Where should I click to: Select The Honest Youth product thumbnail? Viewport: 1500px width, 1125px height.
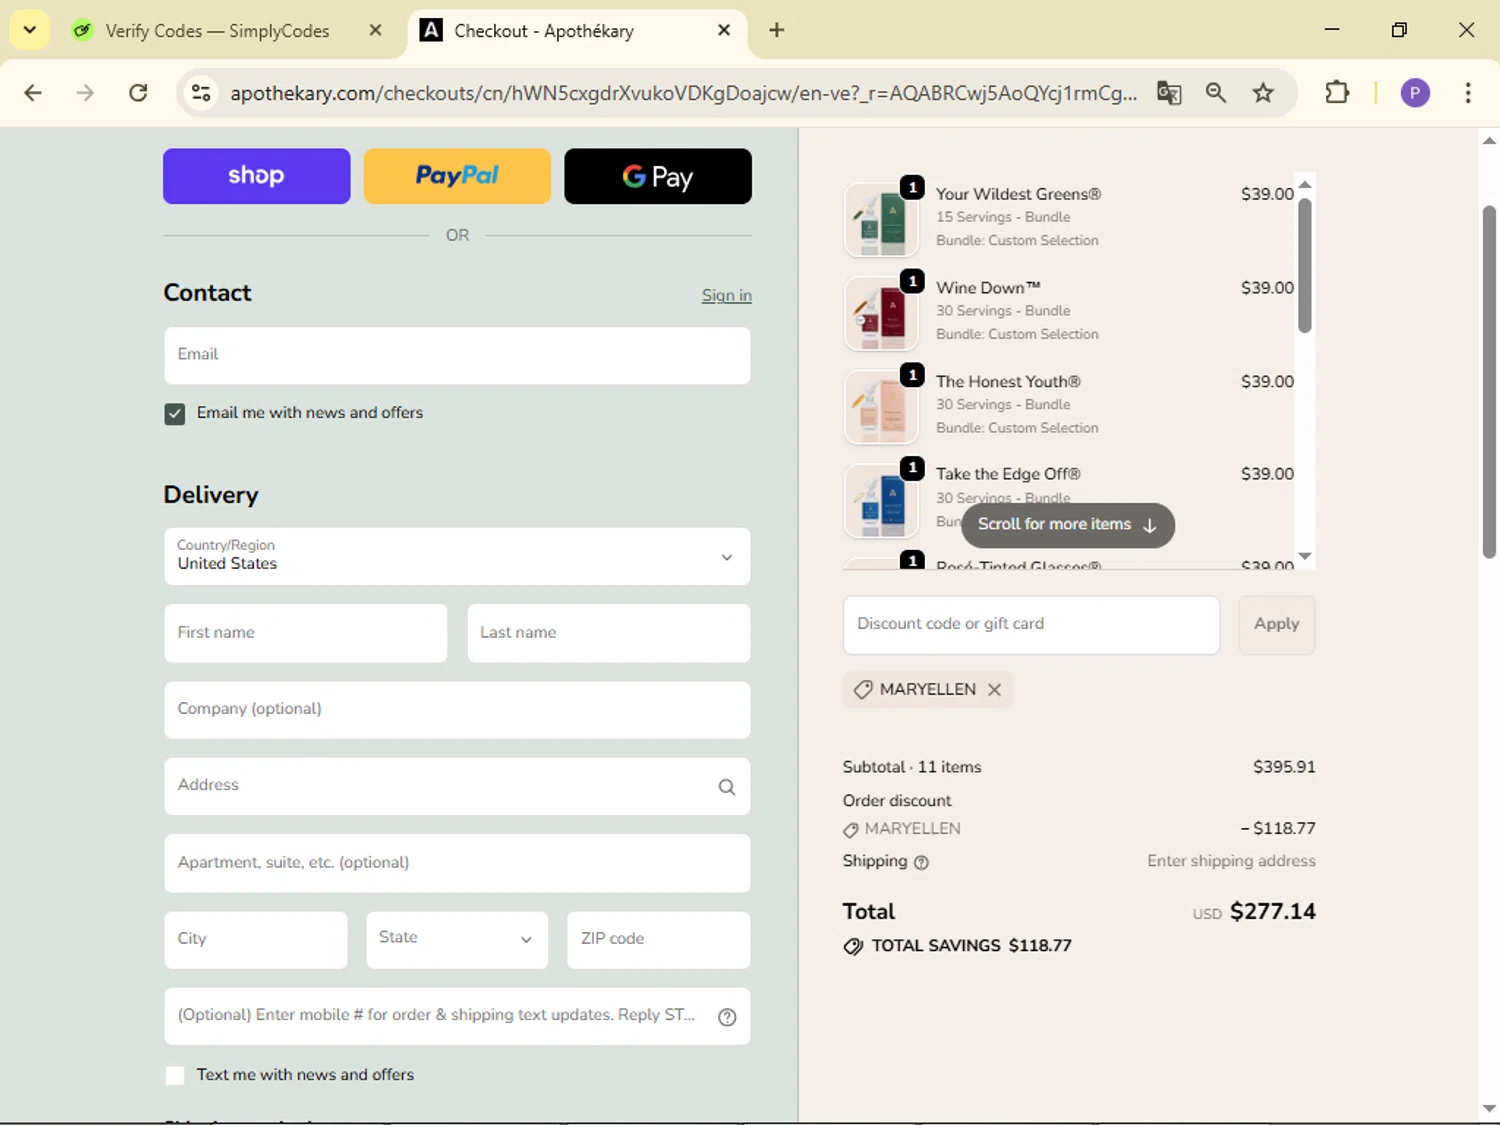881,407
